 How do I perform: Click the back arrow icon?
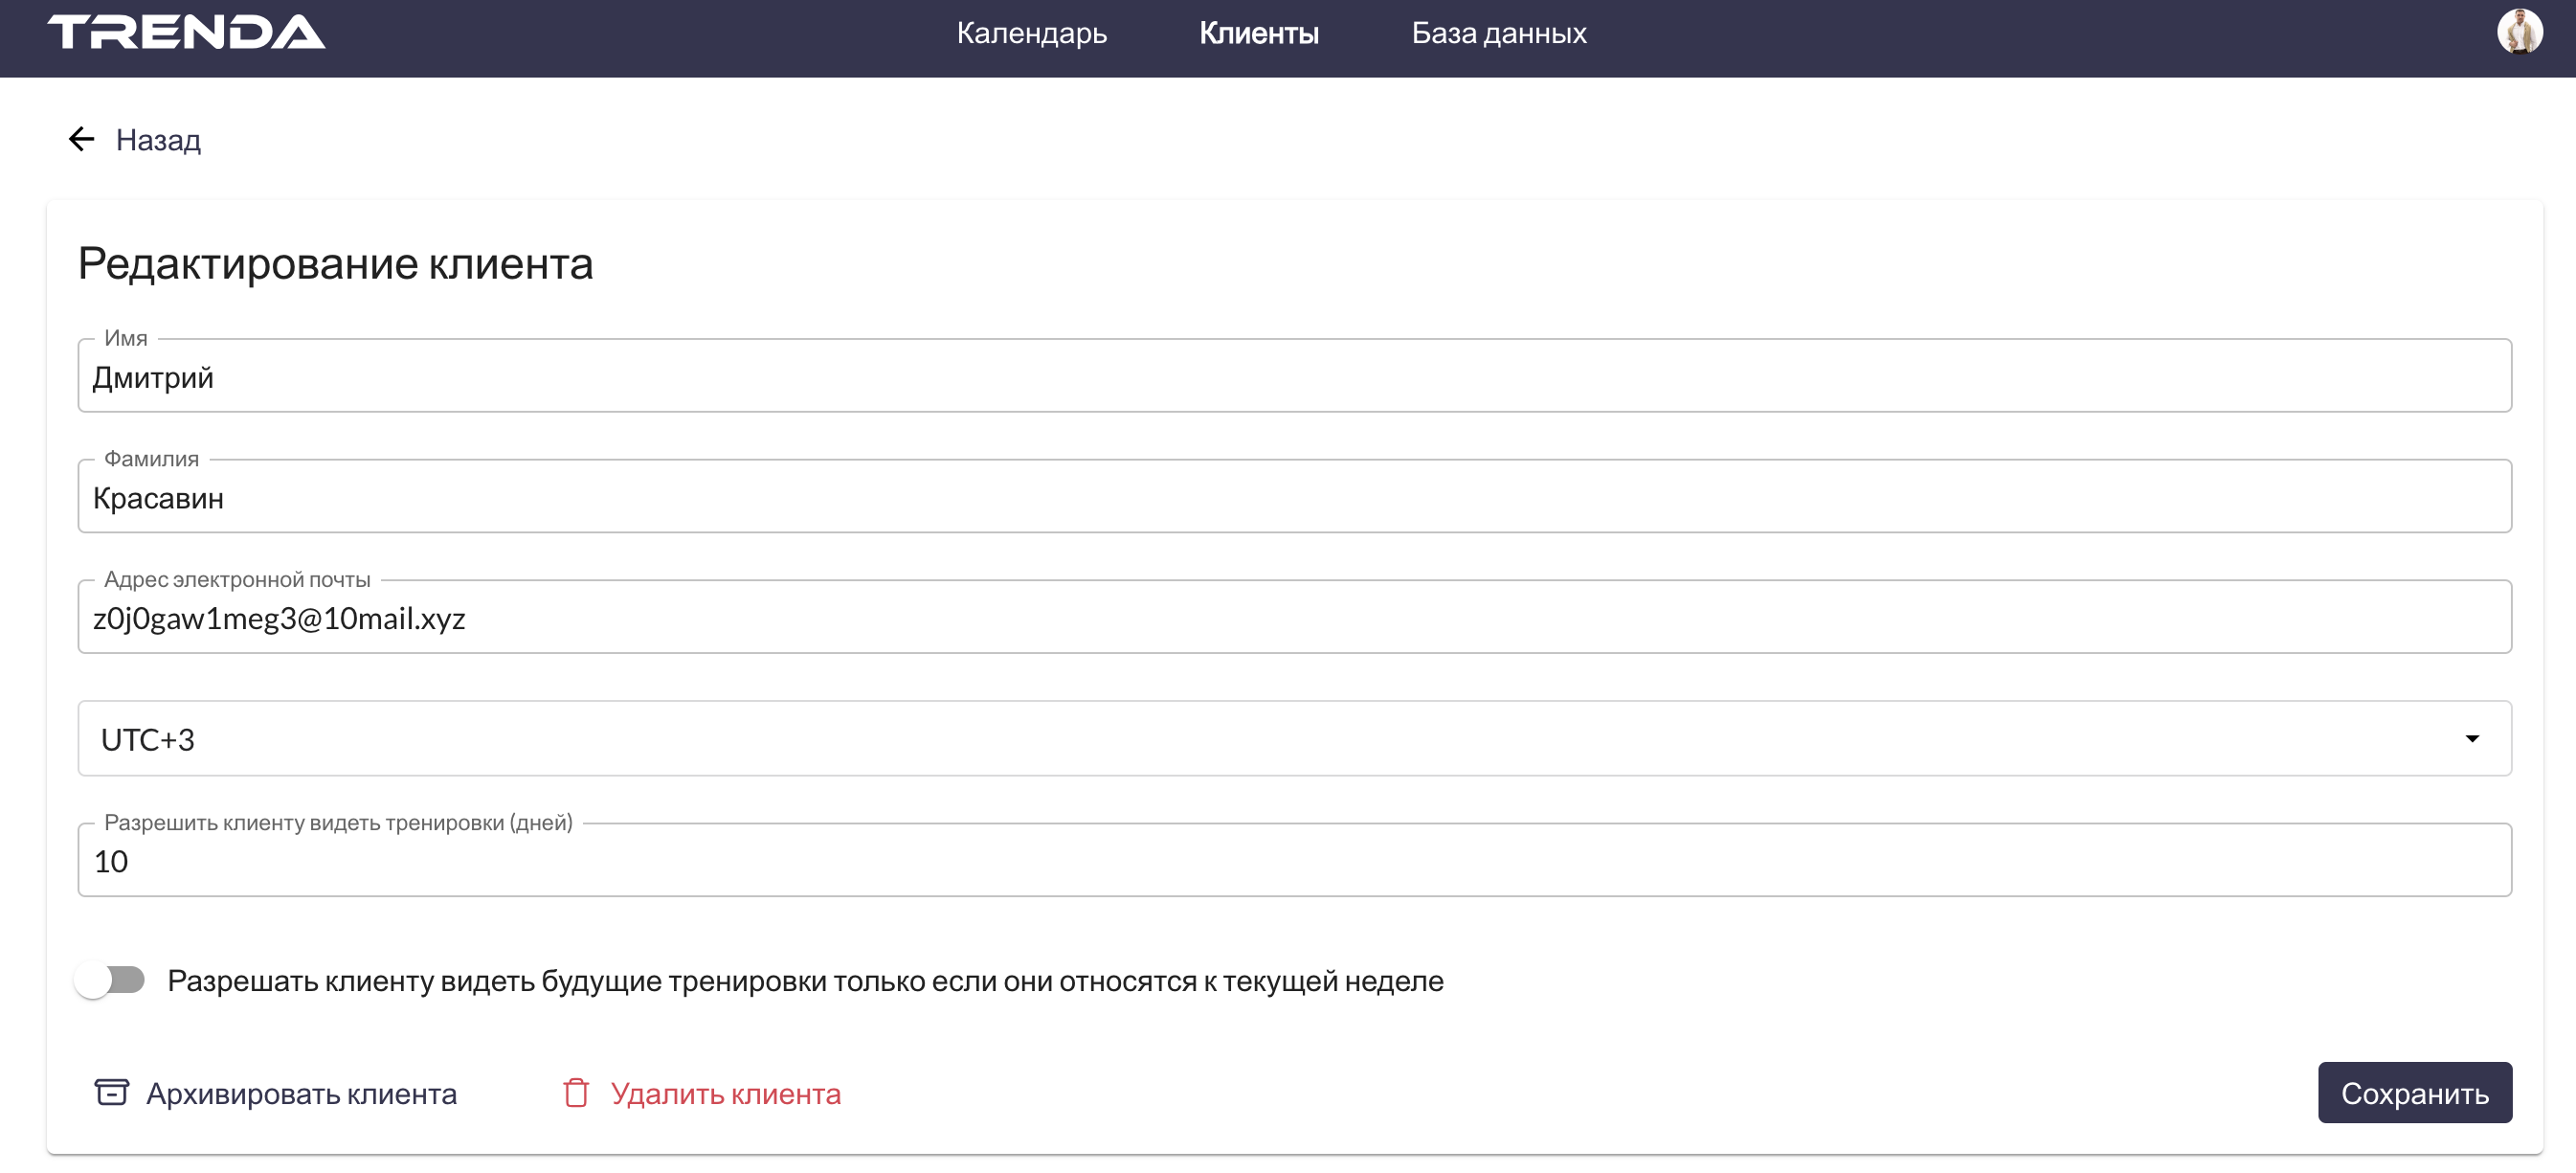click(x=81, y=139)
